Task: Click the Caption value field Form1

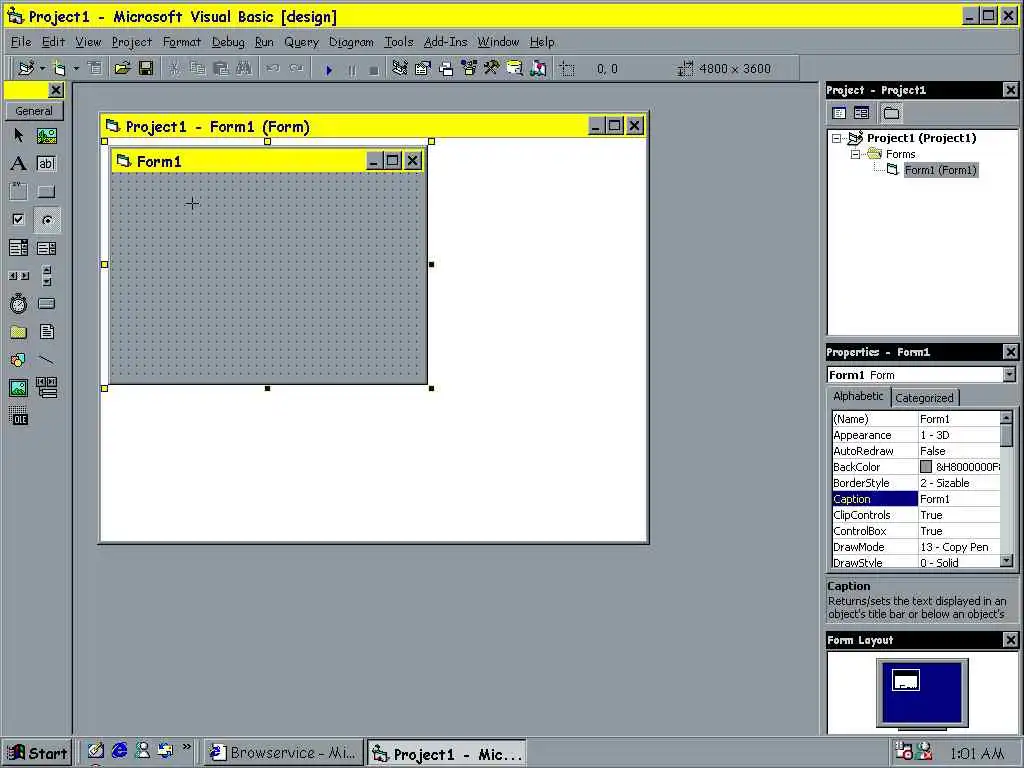Action: tap(959, 499)
